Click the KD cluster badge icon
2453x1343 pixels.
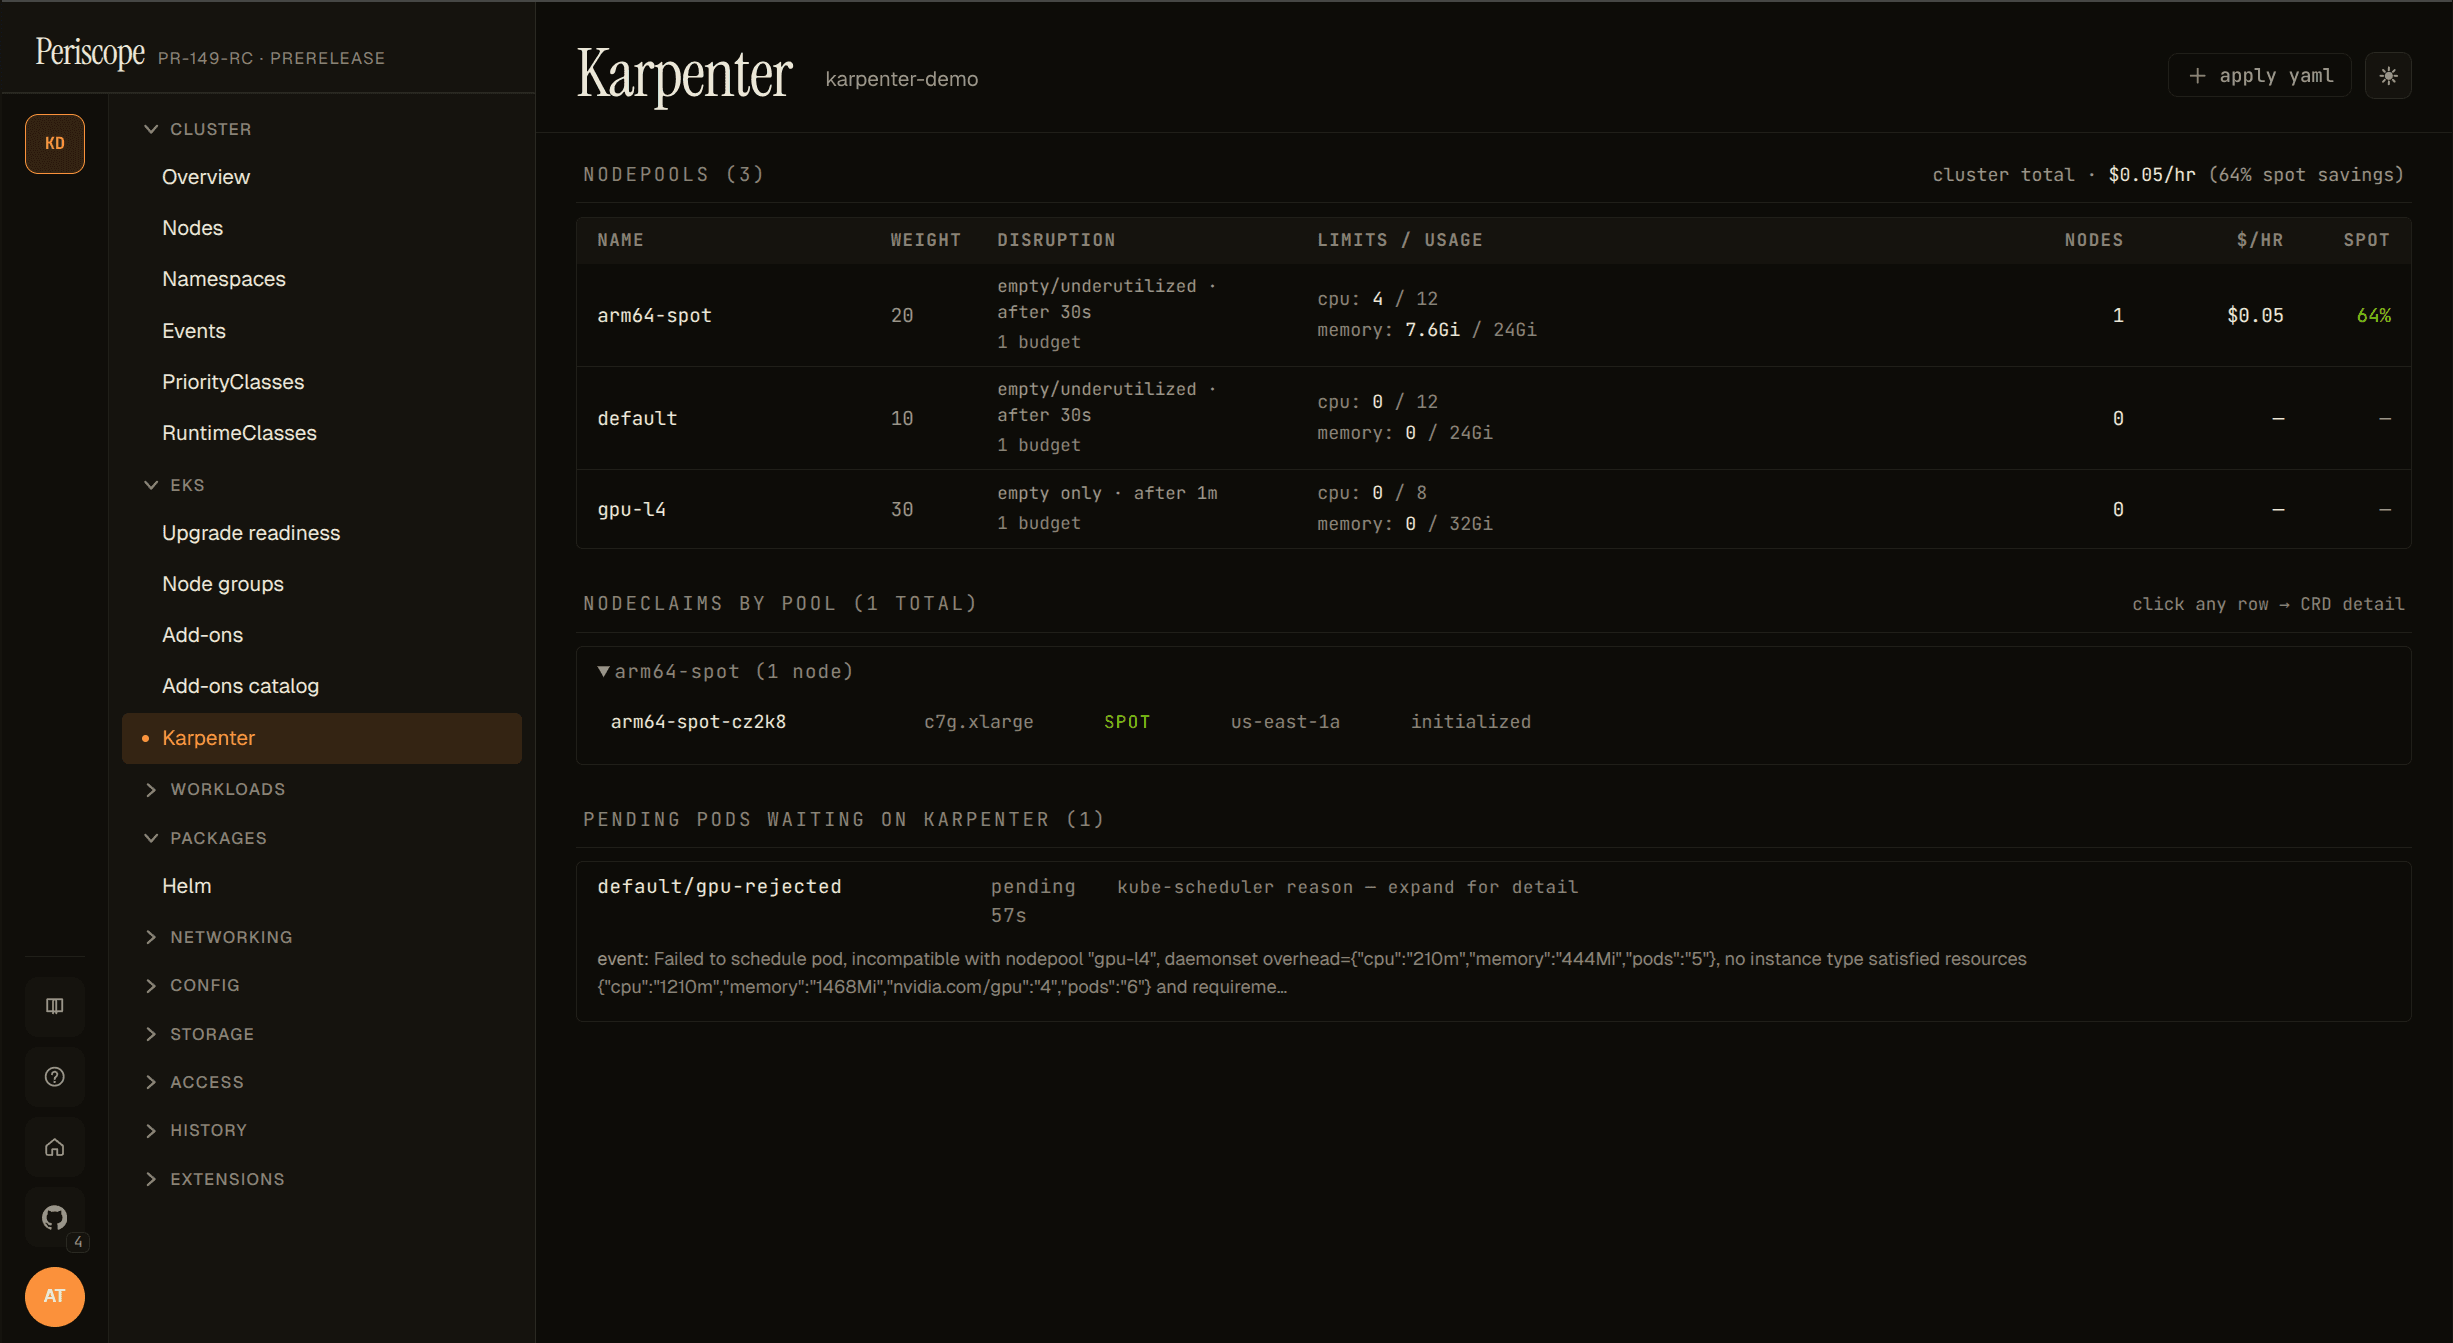55,144
